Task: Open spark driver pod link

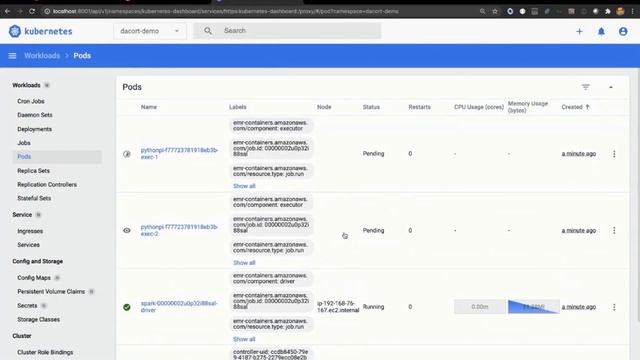Action: pyautogui.click(x=179, y=307)
